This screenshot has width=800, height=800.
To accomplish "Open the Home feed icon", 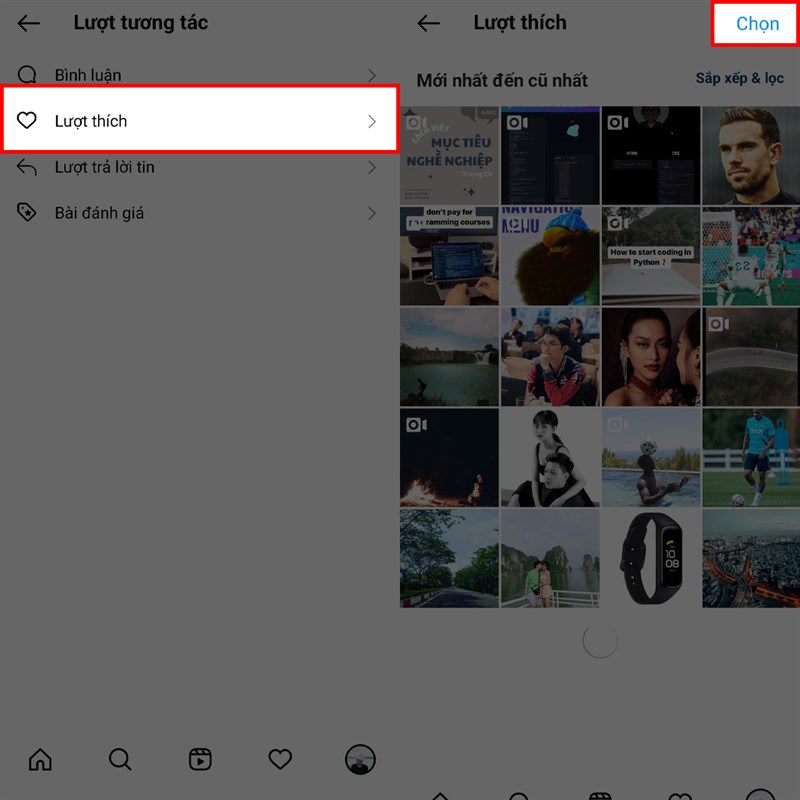I will [x=40, y=760].
